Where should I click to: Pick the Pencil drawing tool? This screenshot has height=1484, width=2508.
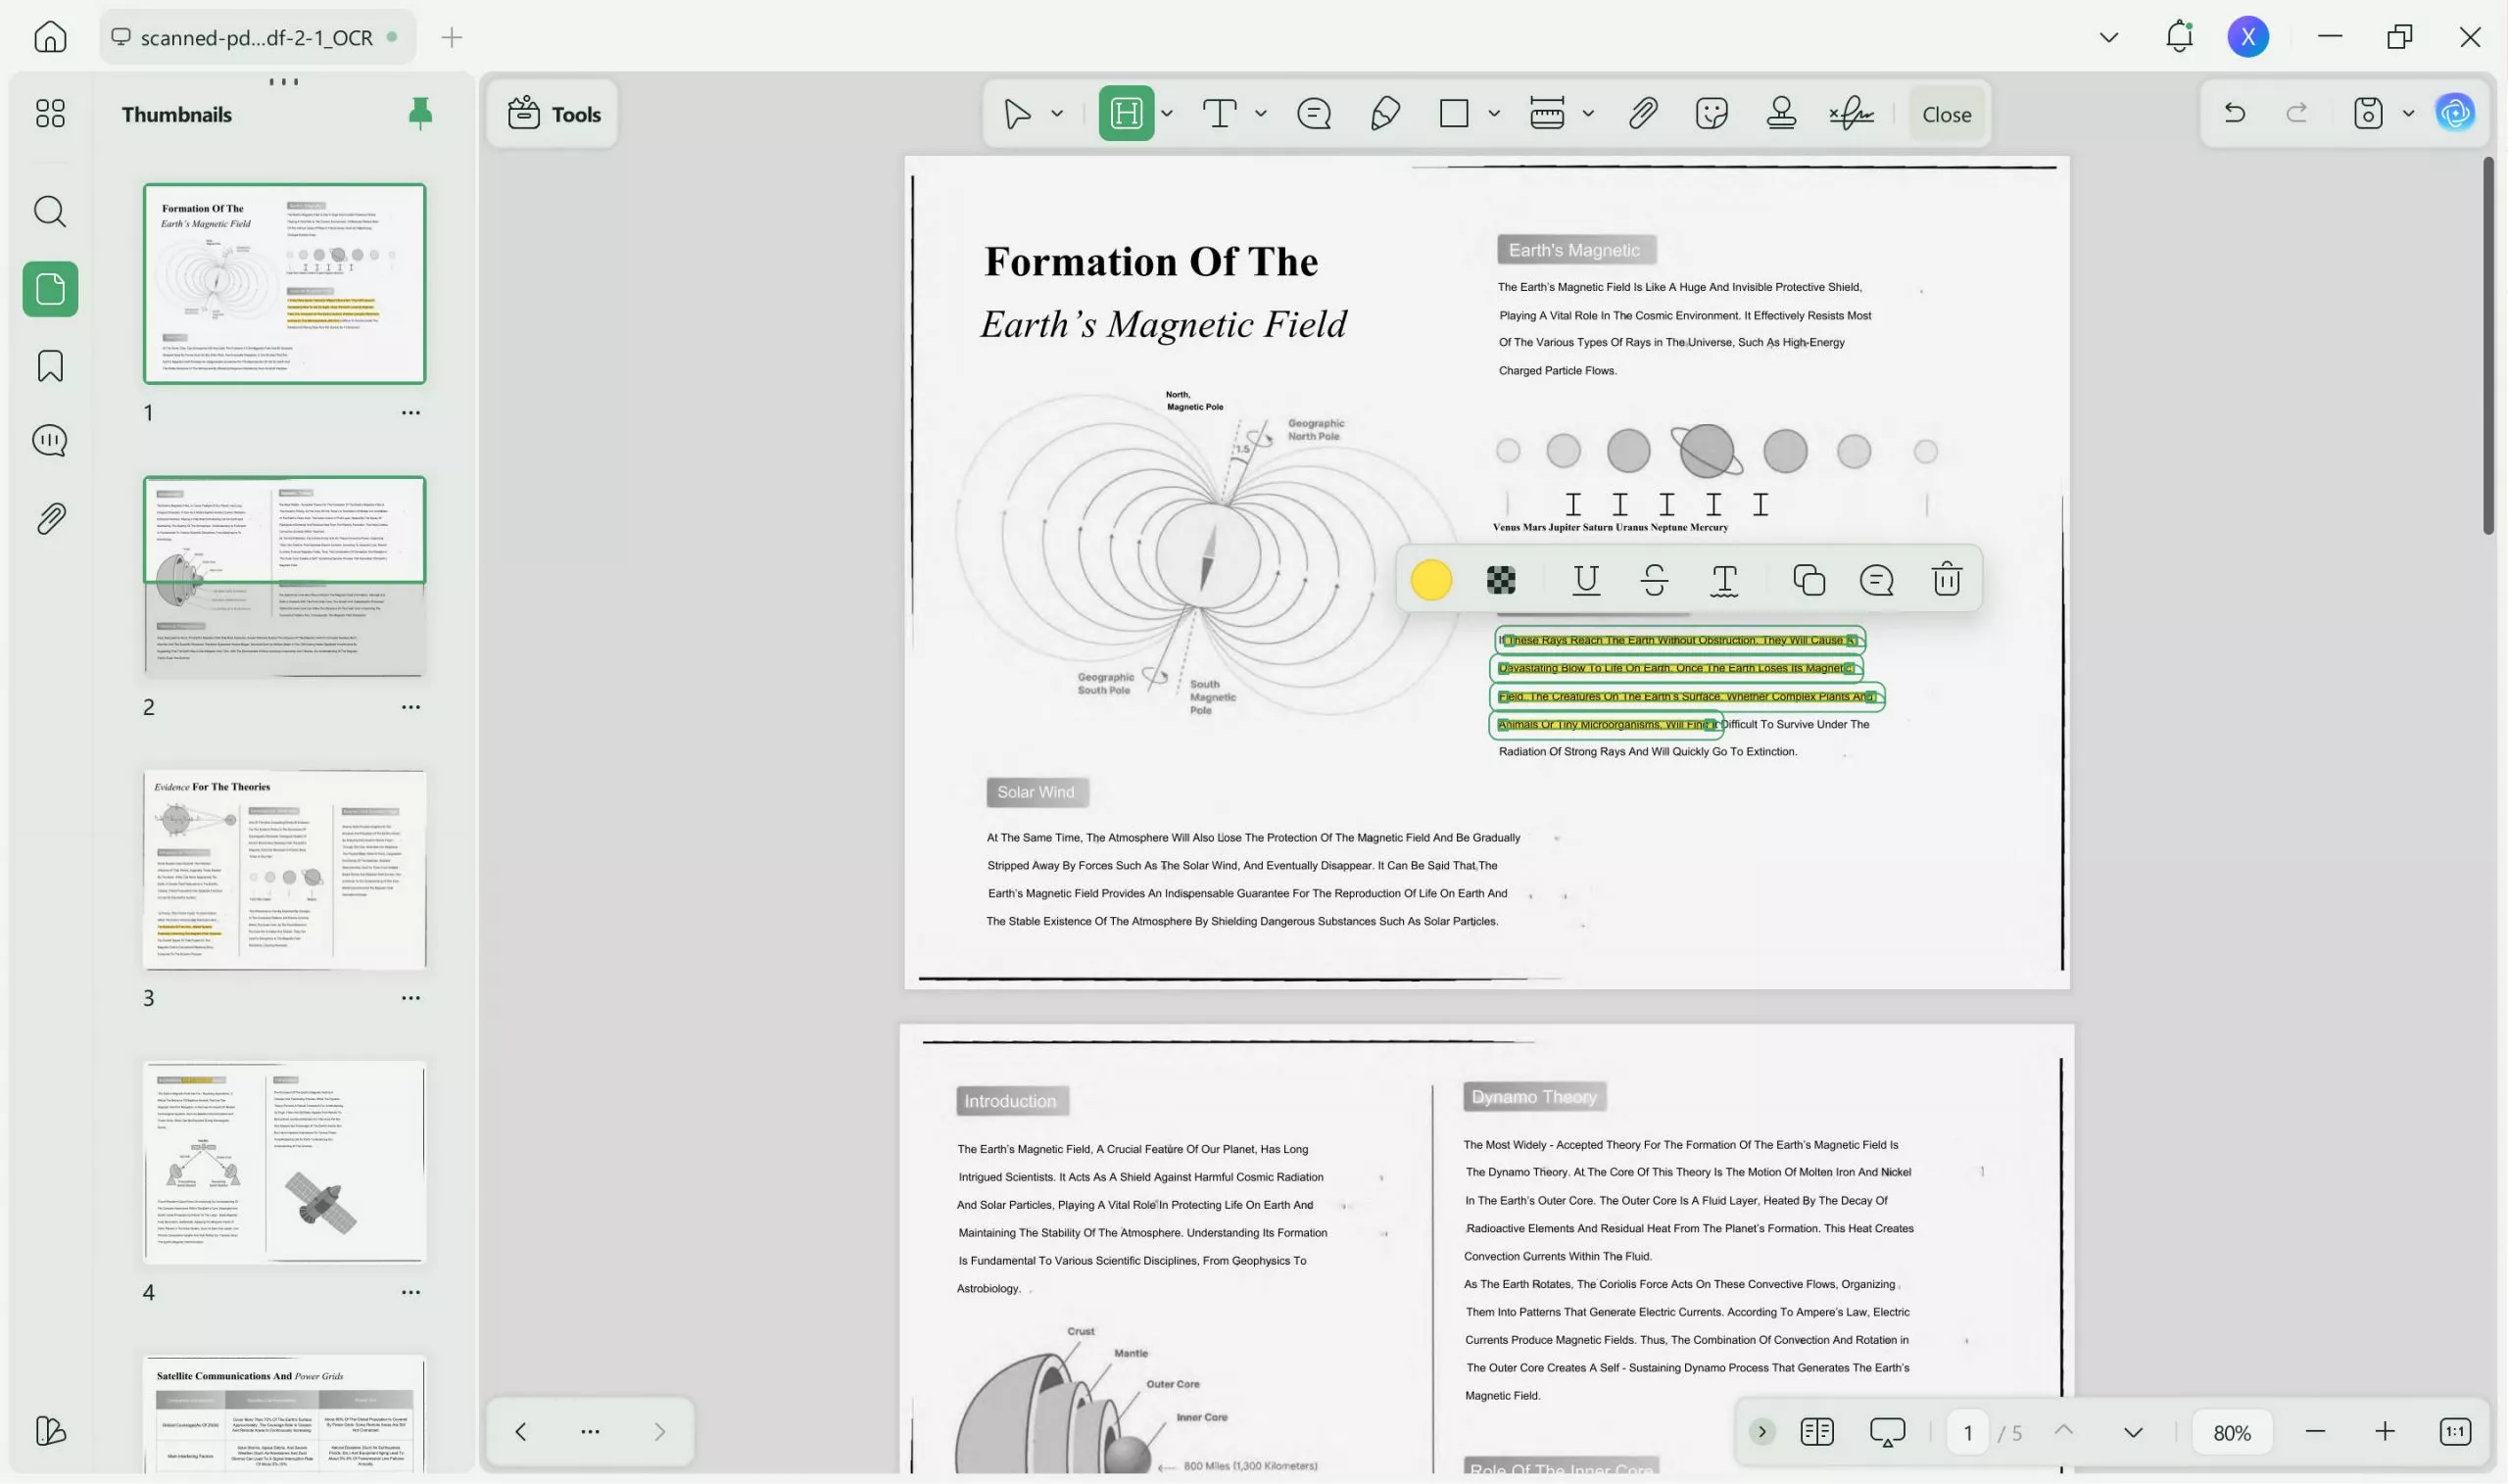pos(1386,113)
